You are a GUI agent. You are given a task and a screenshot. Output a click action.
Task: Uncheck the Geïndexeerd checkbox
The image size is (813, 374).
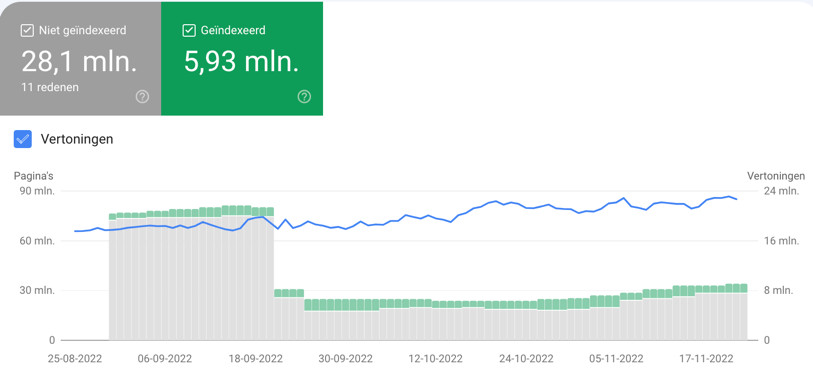pyautogui.click(x=189, y=31)
